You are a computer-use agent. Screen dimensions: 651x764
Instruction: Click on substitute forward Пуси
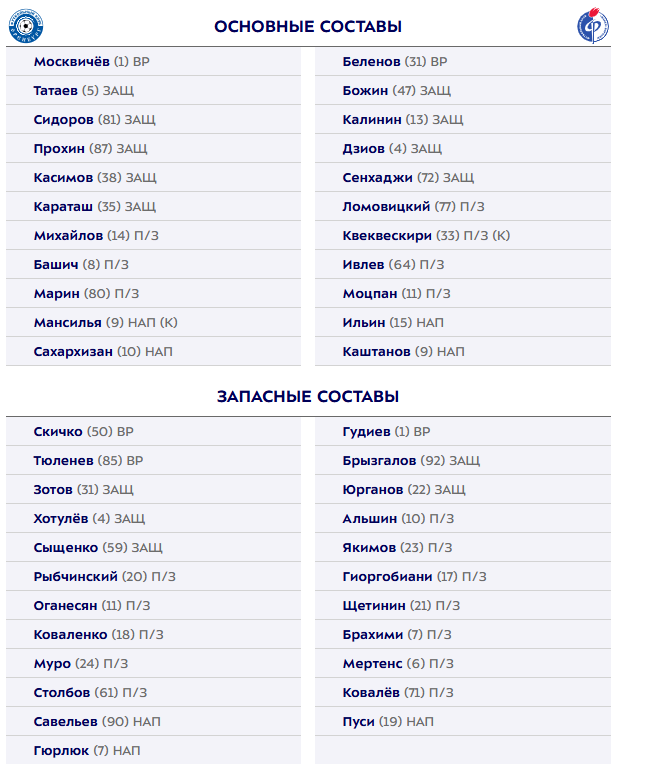click(388, 722)
